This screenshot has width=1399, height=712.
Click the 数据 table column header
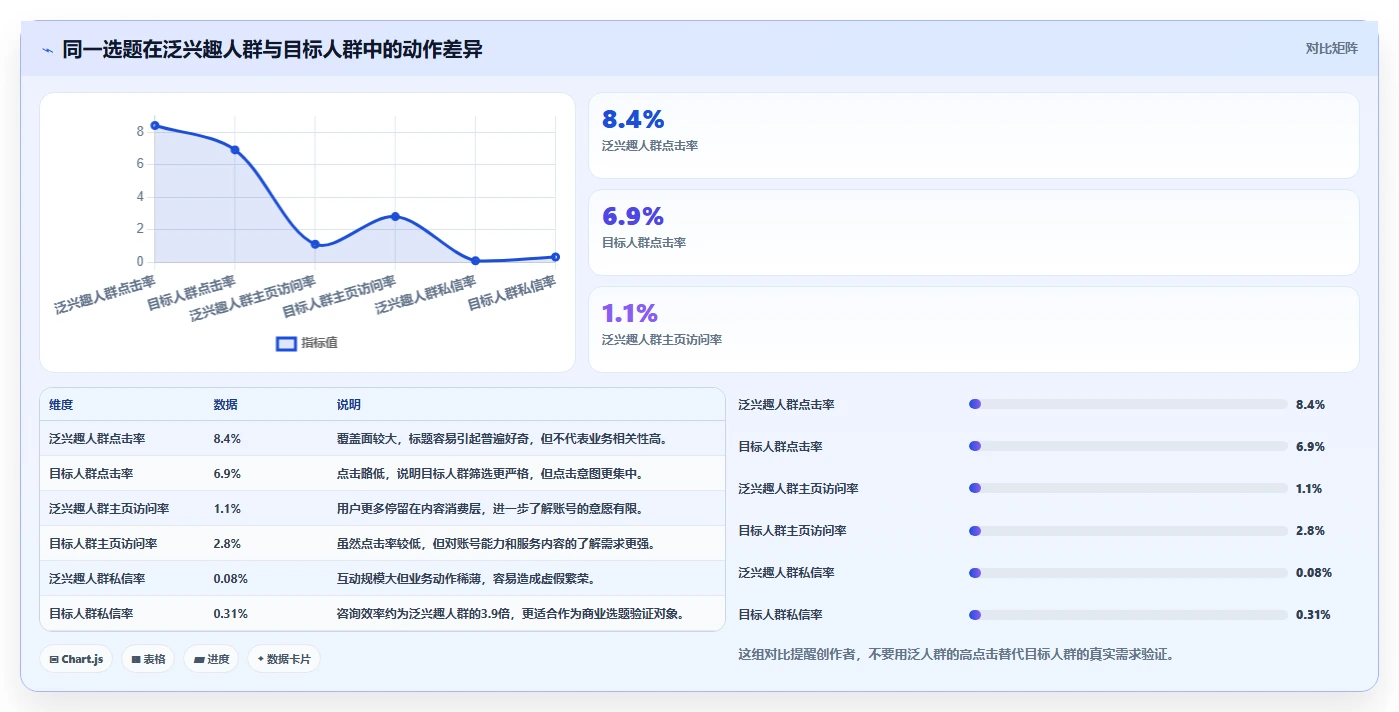click(x=225, y=405)
